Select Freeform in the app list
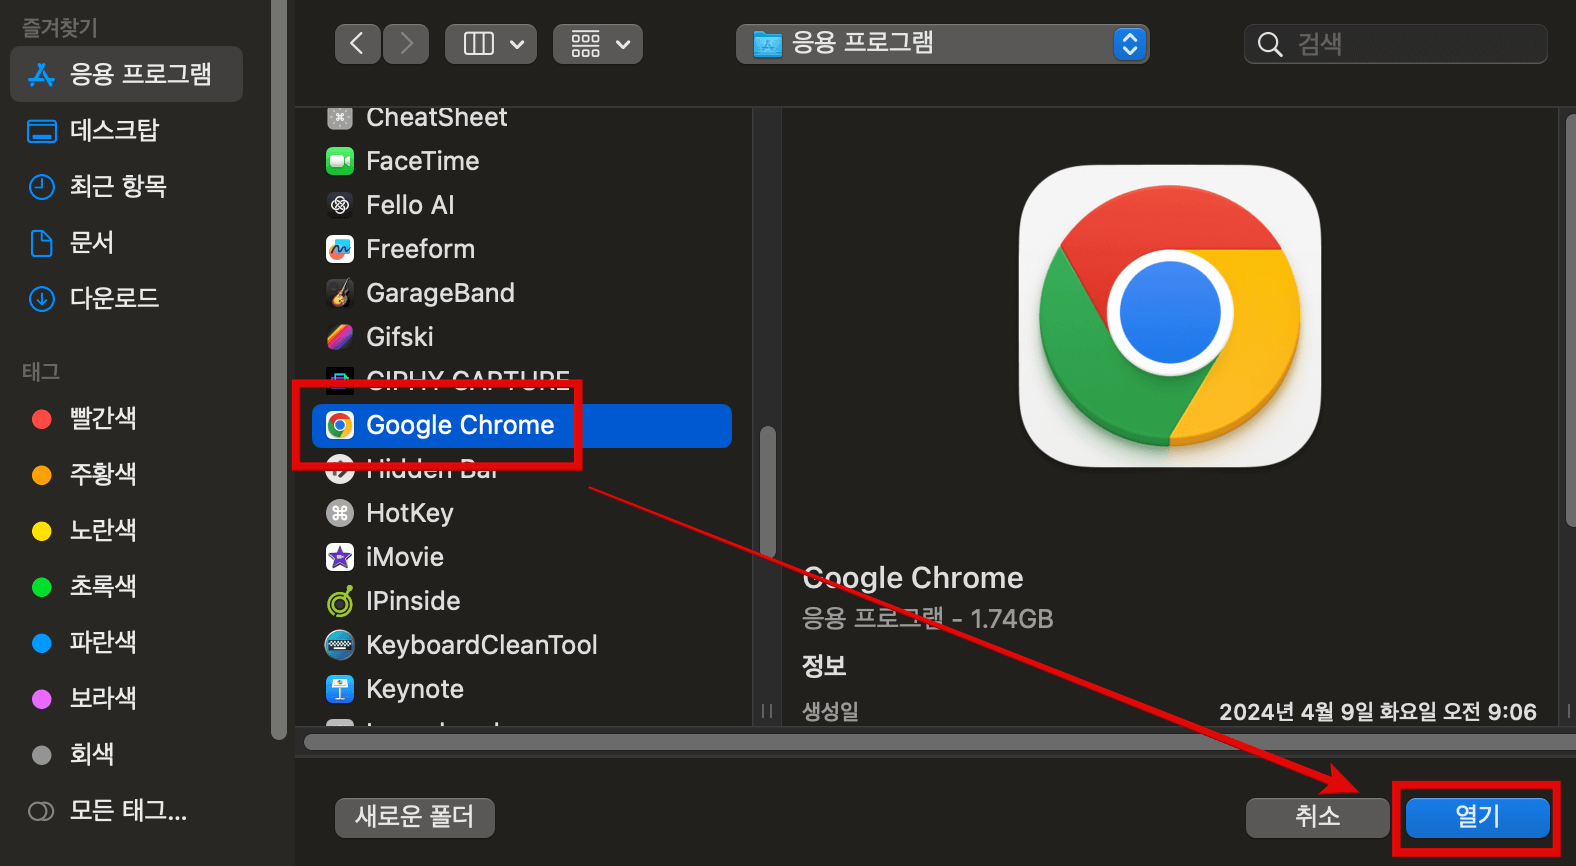 (522, 249)
